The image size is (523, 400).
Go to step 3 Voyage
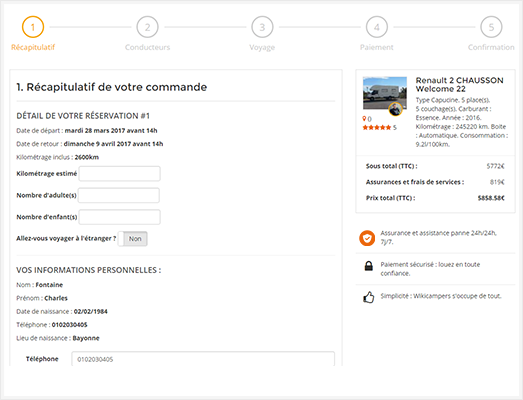(262, 27)
